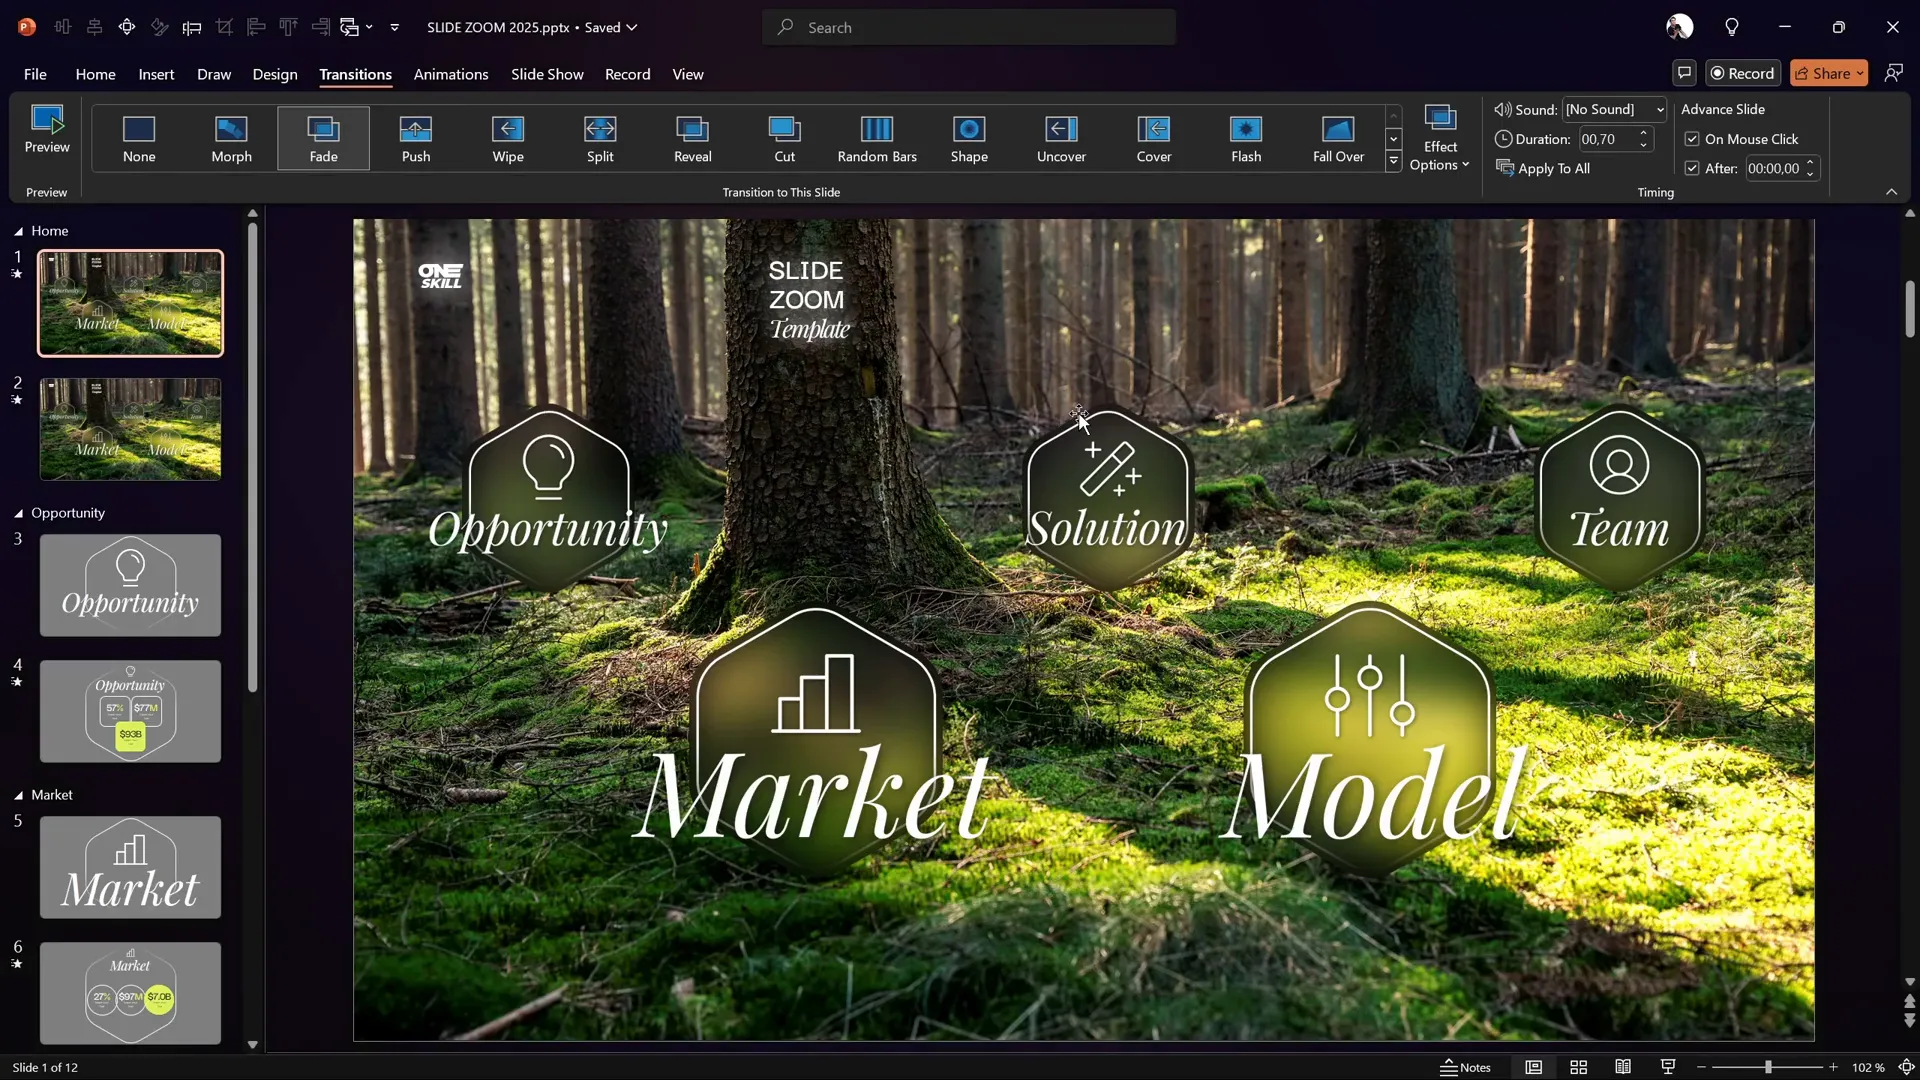
Task: Switch to the Insert tab
Action: pyautogui.click(x=156, y=74)
